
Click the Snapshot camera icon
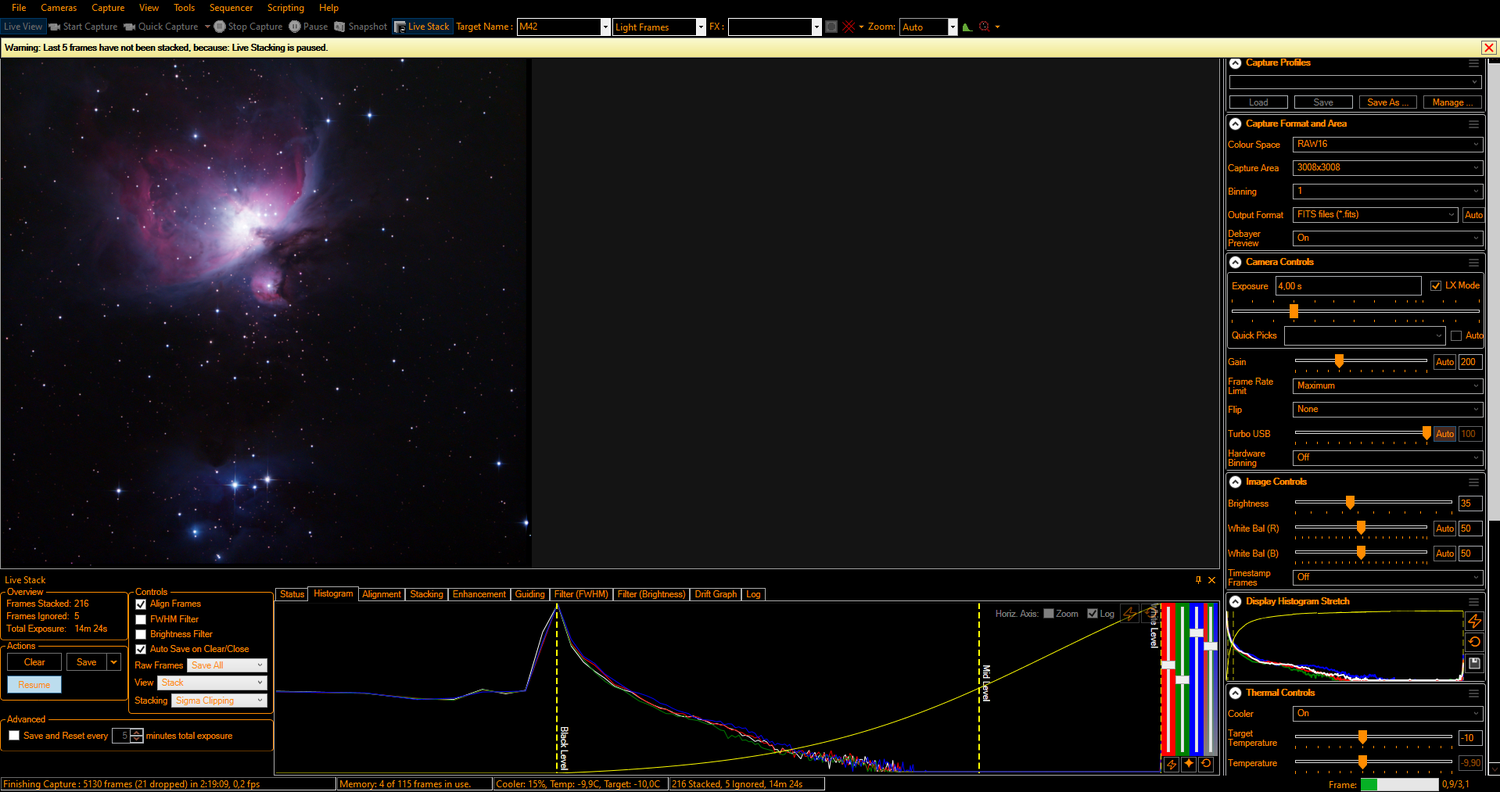(x=341, y=27)
